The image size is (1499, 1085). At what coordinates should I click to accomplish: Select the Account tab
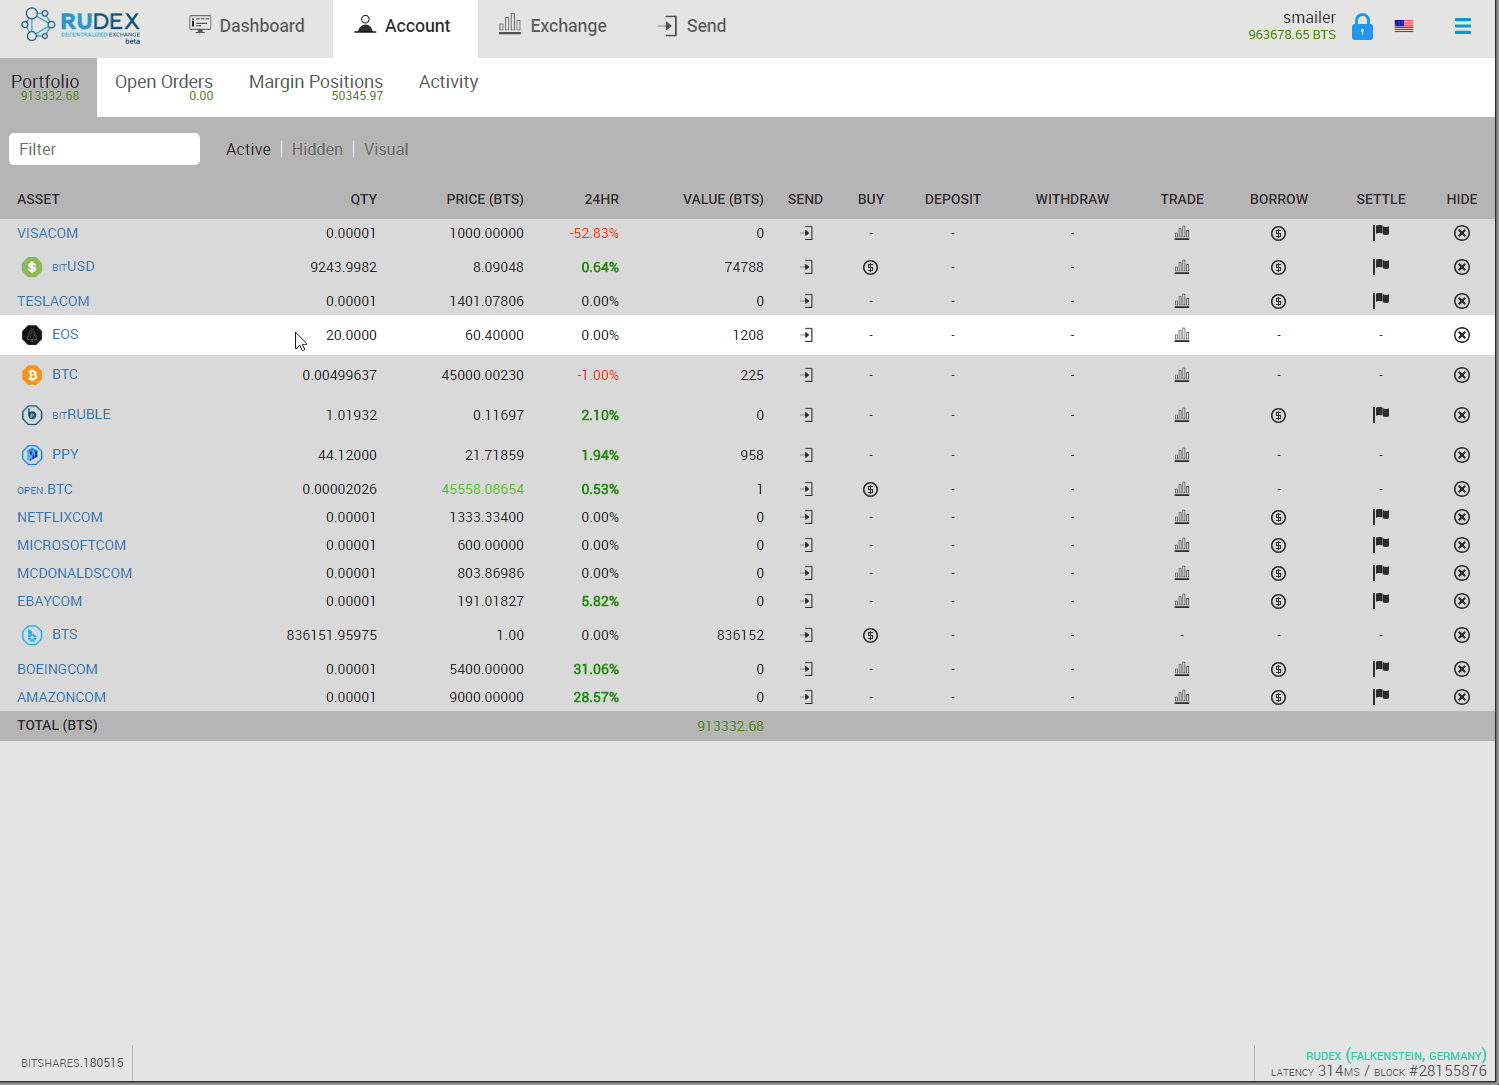(404, 26)
